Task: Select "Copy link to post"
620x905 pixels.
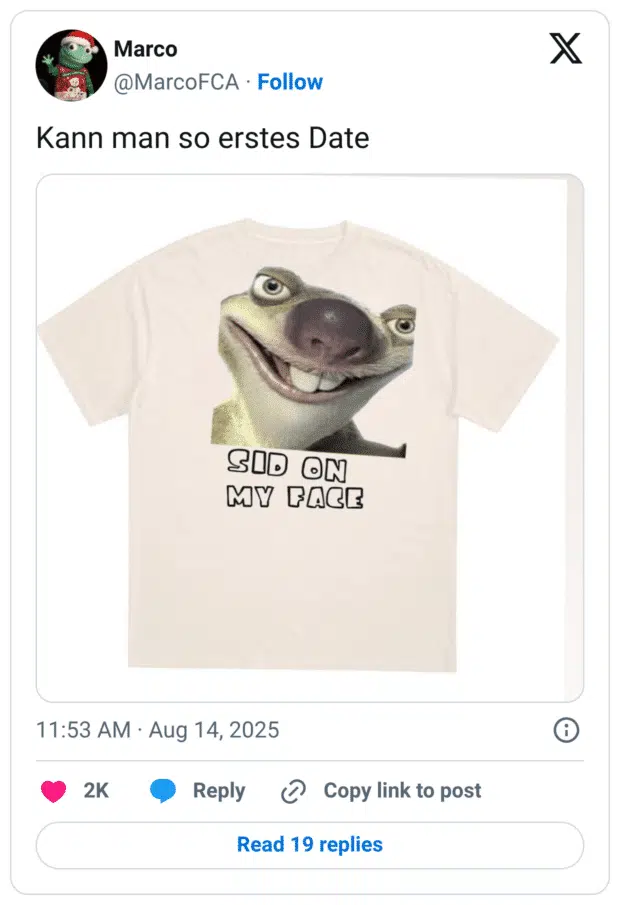Action: point(402,791)
